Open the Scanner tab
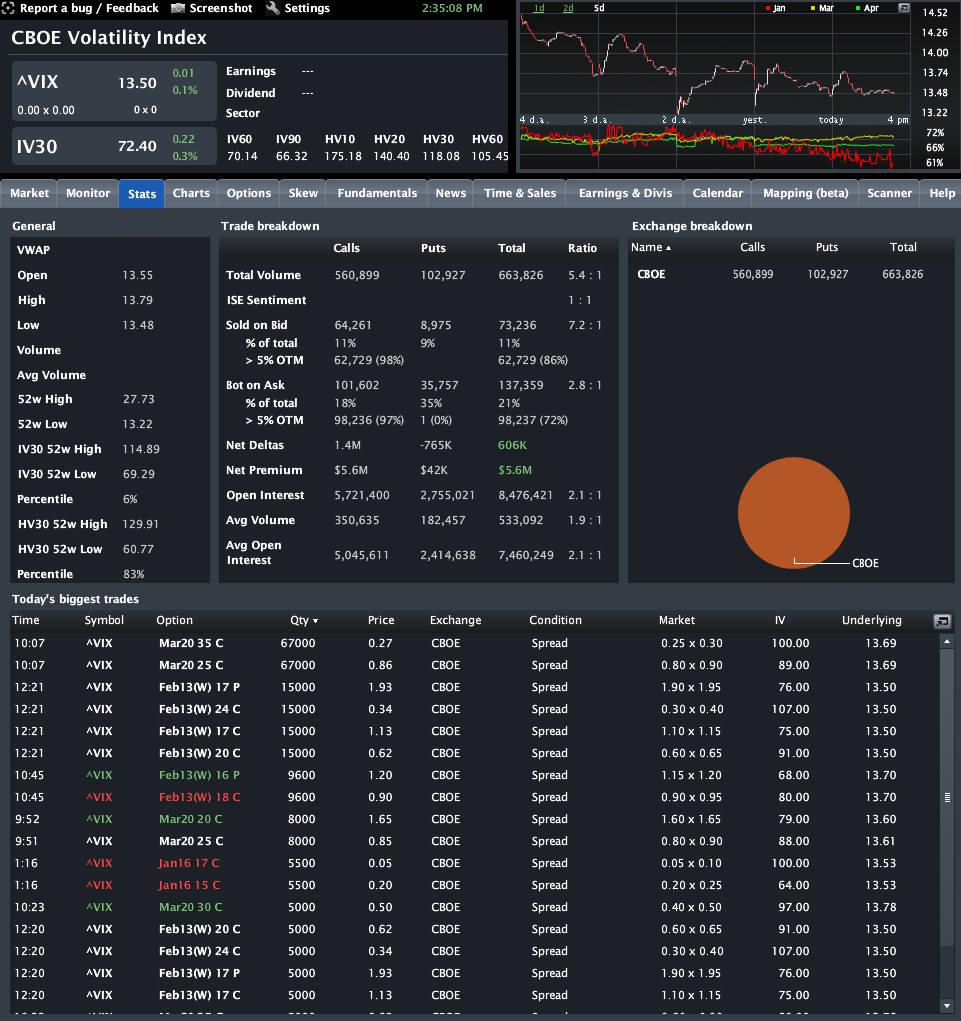Image resolution: width=961 pixels, height=1021 pixels. 889,193
